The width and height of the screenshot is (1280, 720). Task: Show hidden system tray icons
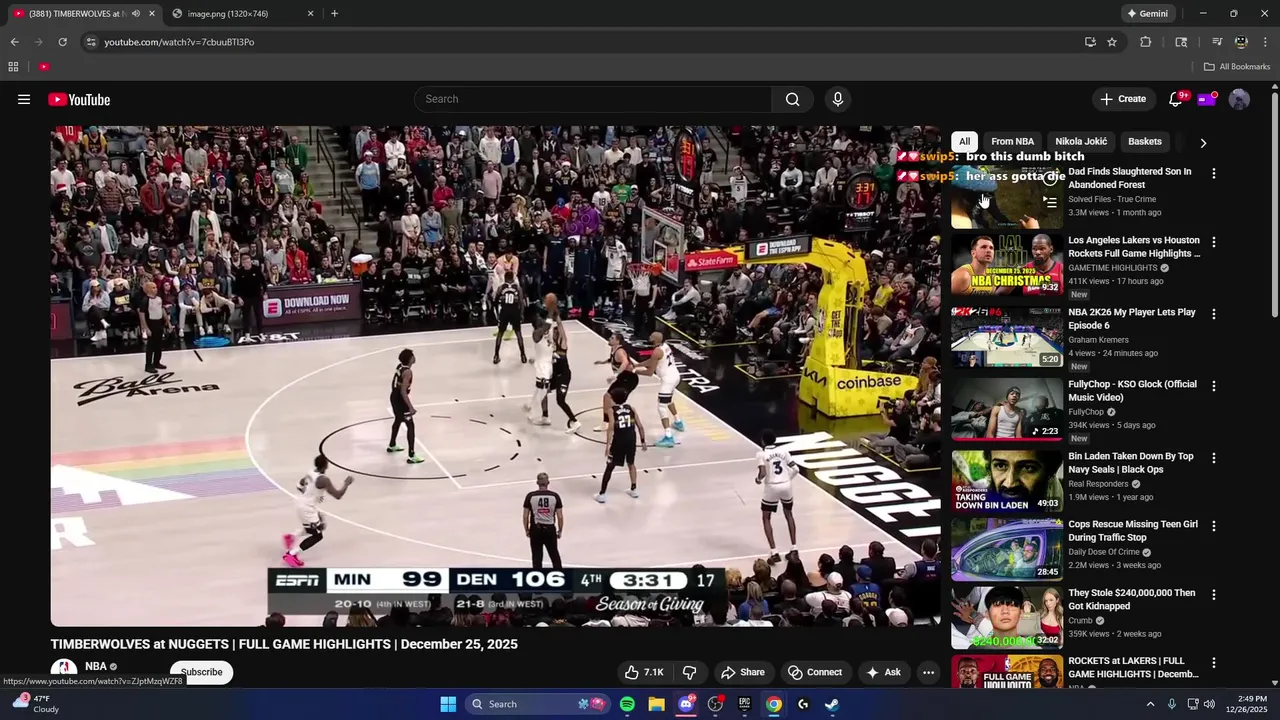coord(1150,704)
